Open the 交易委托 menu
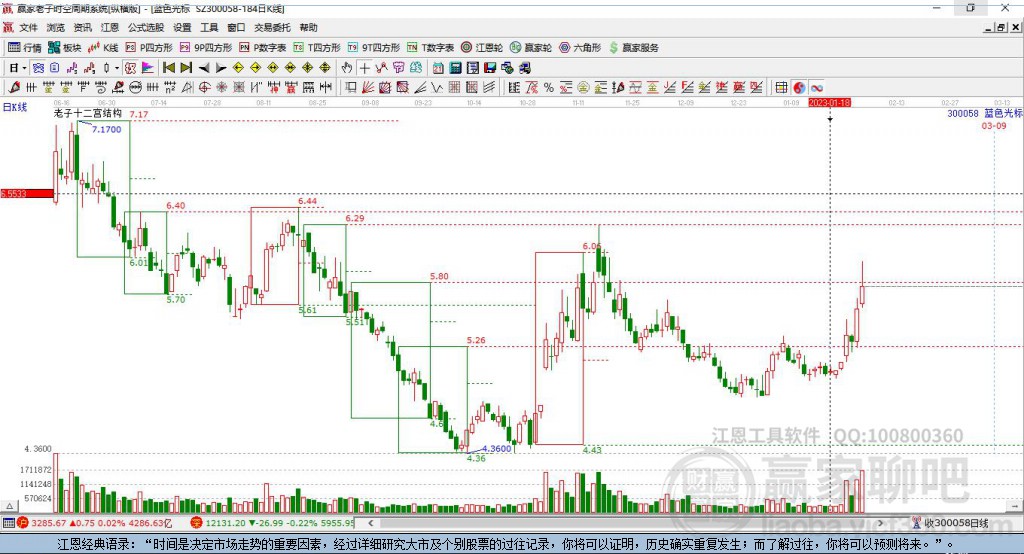The height and width of the screenshot is (554, 1024). (x=272, y=27)
